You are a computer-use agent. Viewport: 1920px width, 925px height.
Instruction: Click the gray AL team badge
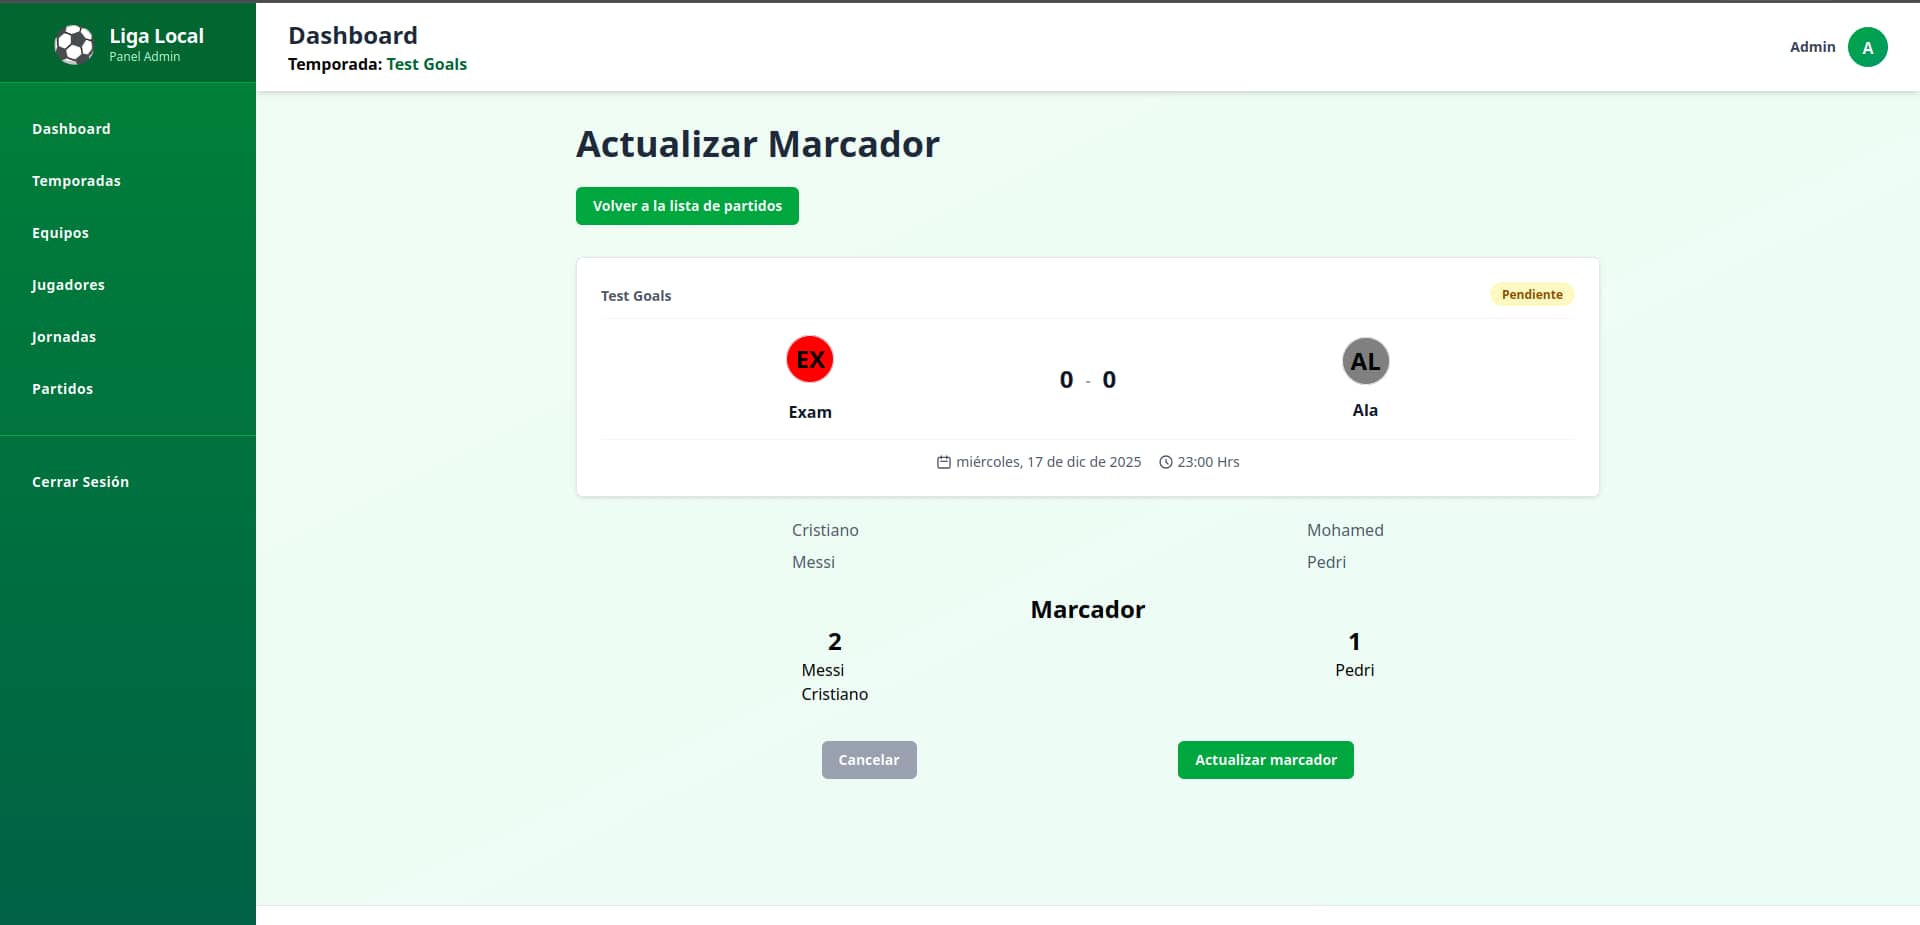tap(1365, 361)
